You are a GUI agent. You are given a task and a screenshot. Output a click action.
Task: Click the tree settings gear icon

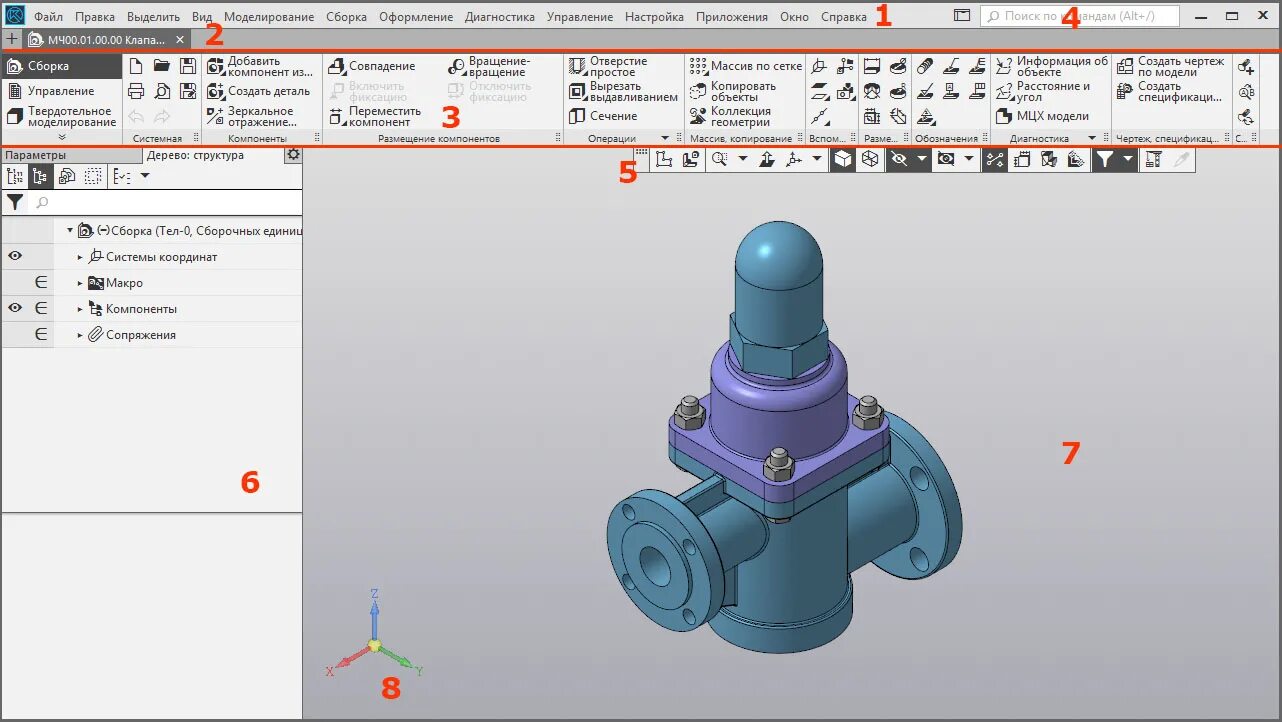click(293, 155)
